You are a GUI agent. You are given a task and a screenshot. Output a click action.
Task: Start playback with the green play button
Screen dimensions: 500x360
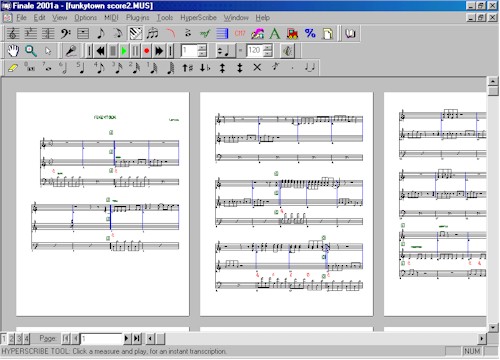pyautogui.click(x=124, y=51)
